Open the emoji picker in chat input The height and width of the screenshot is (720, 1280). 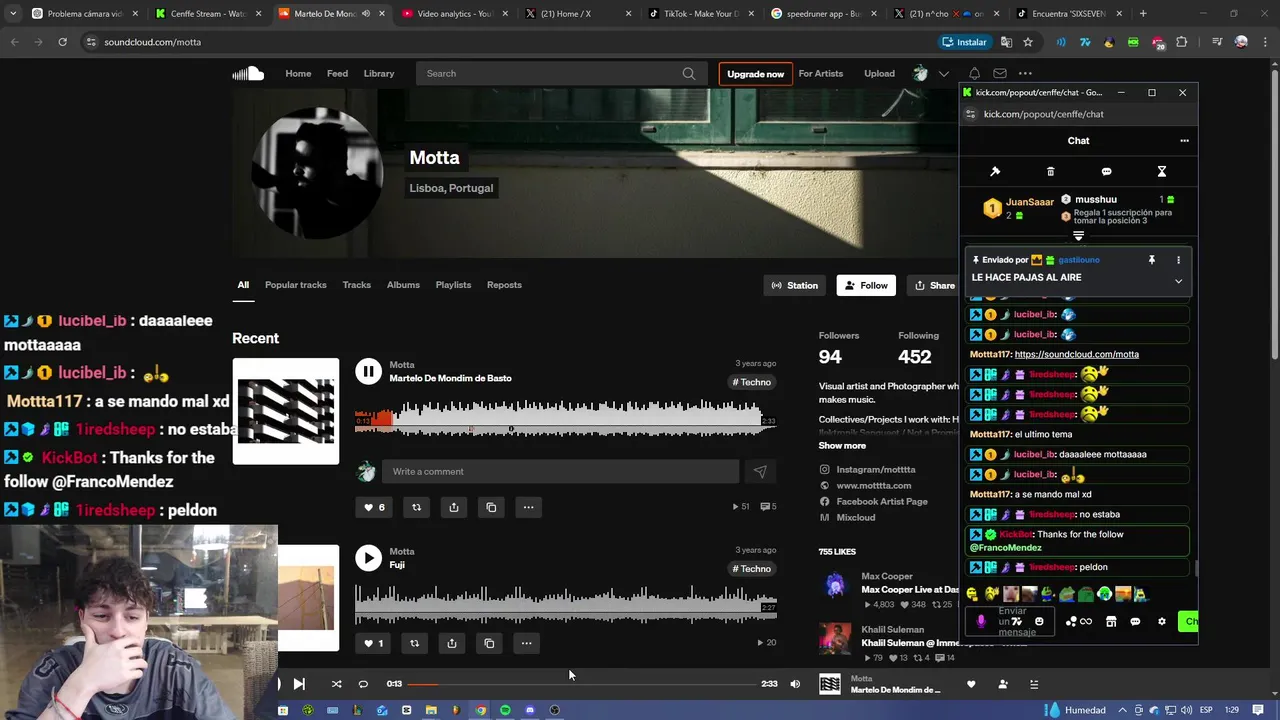pos(1039,621)
